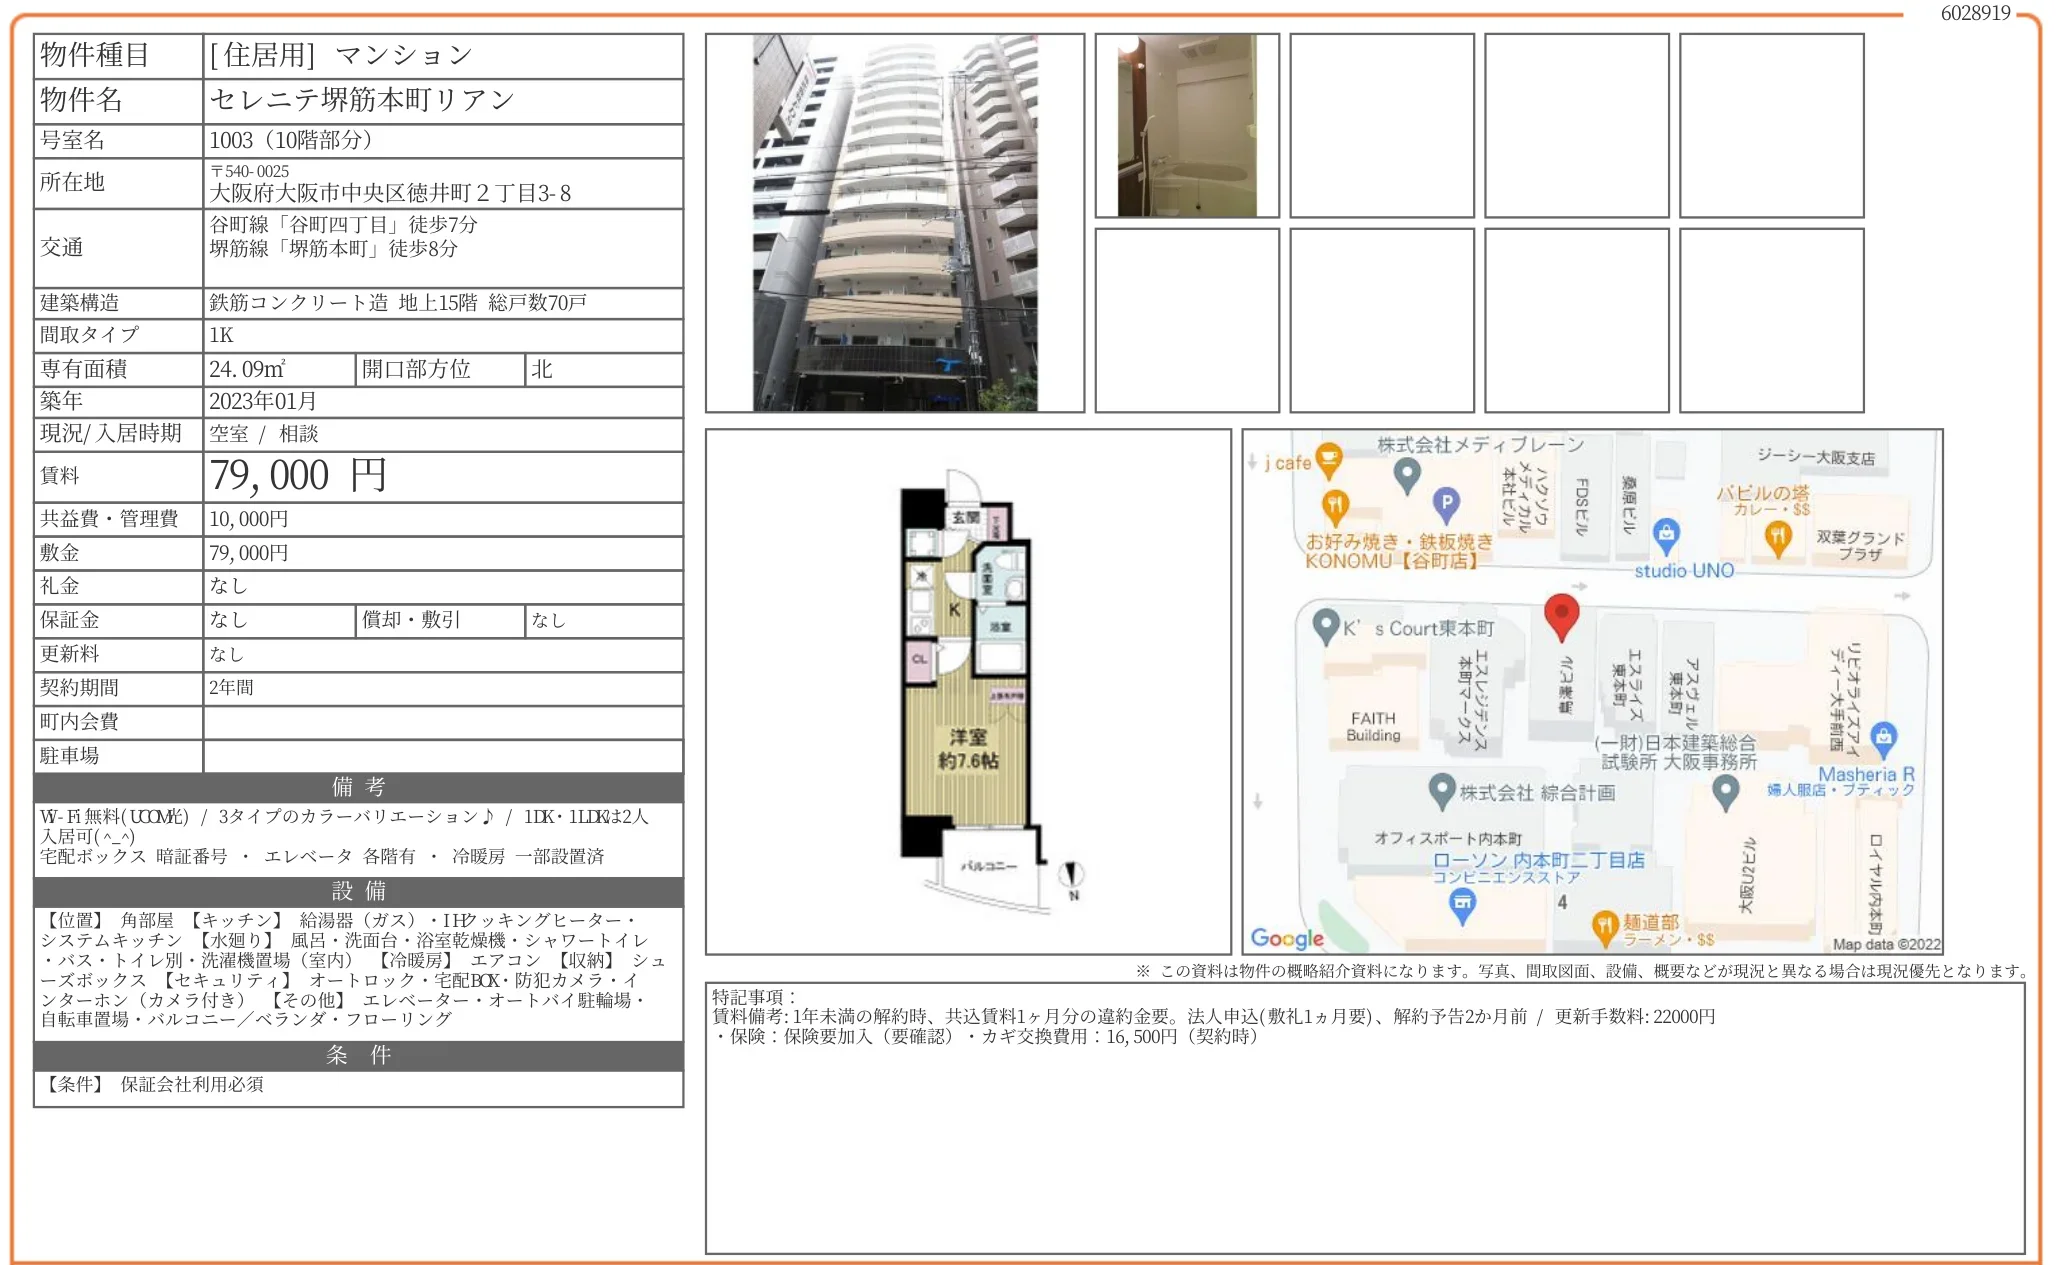Click the お好み焼き KONOMU restaurant icon
2056x1265 pixels.
click(x=1335, y=506)
